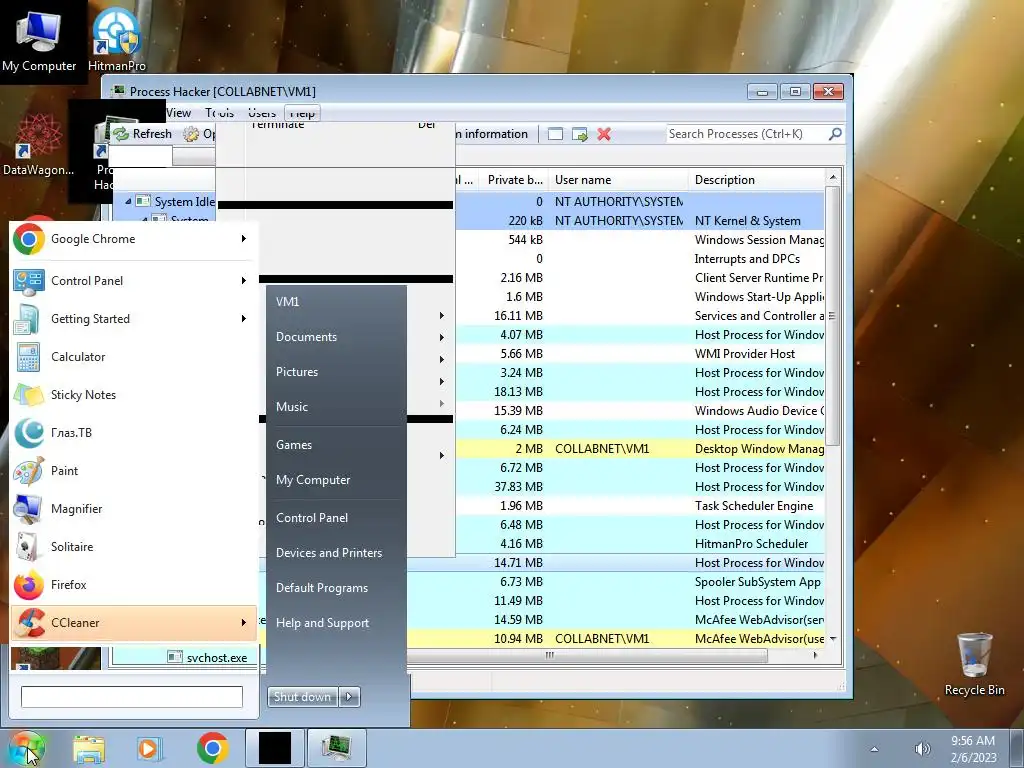Open Control Panel from the Start menu right pane
The image size is (1024, 768).
(312, 518)
